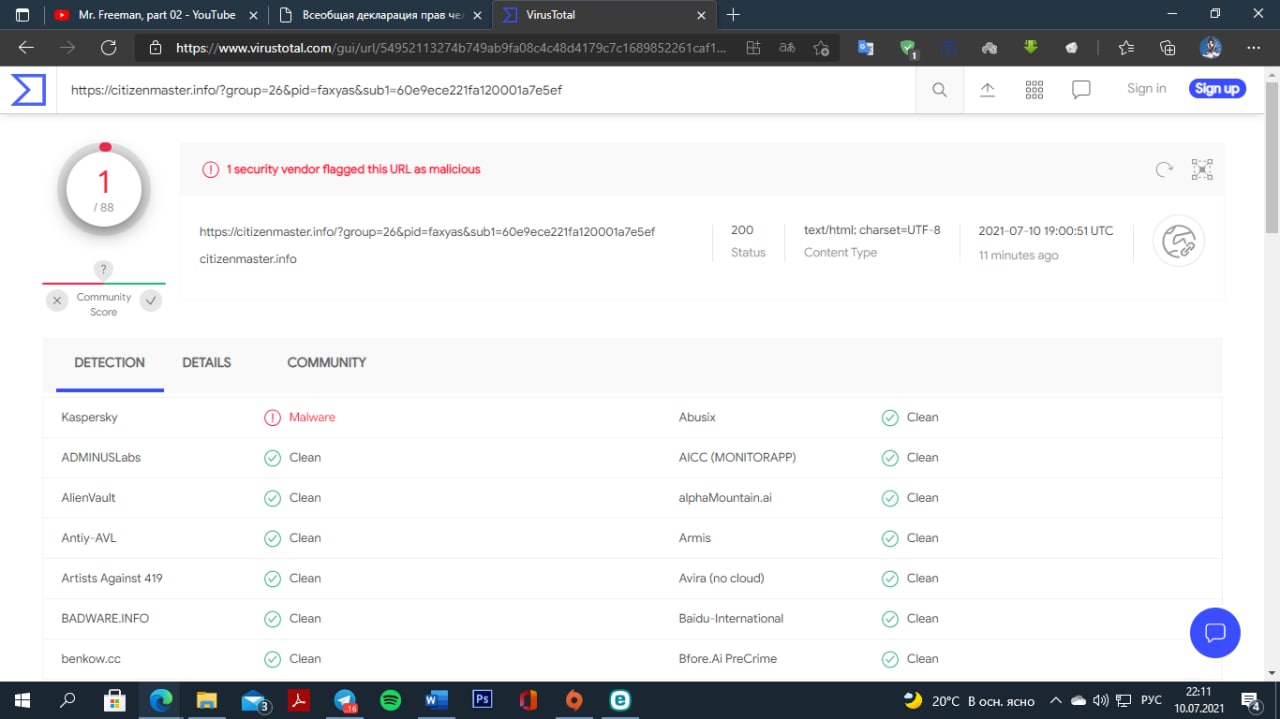Open the Google Translate extension icon
Viewport: 1280px width, 719px height.
point(866,47)
